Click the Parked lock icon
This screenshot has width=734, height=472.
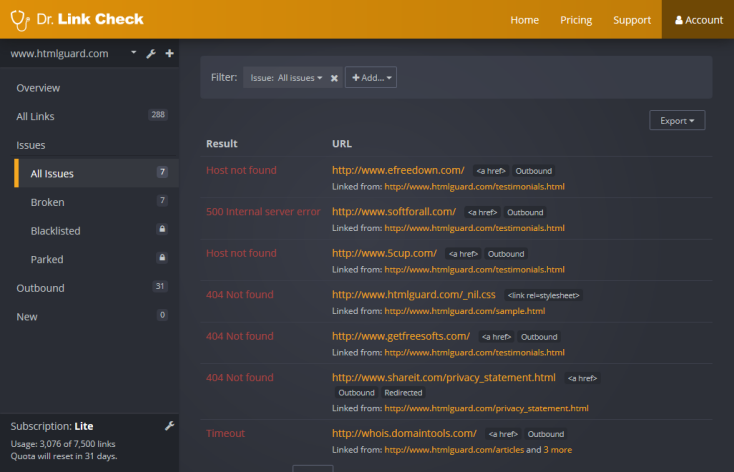click(162, 258)
